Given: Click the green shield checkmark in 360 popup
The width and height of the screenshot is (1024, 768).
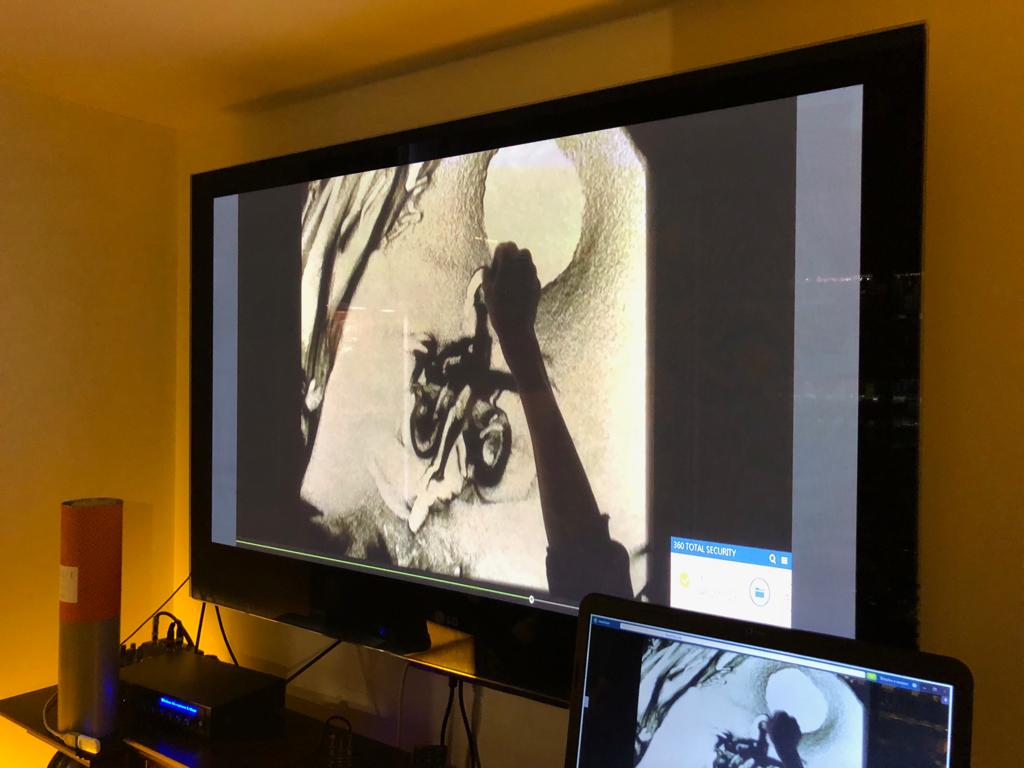Looking at the screenshot, I should click(x=684, y=580).
